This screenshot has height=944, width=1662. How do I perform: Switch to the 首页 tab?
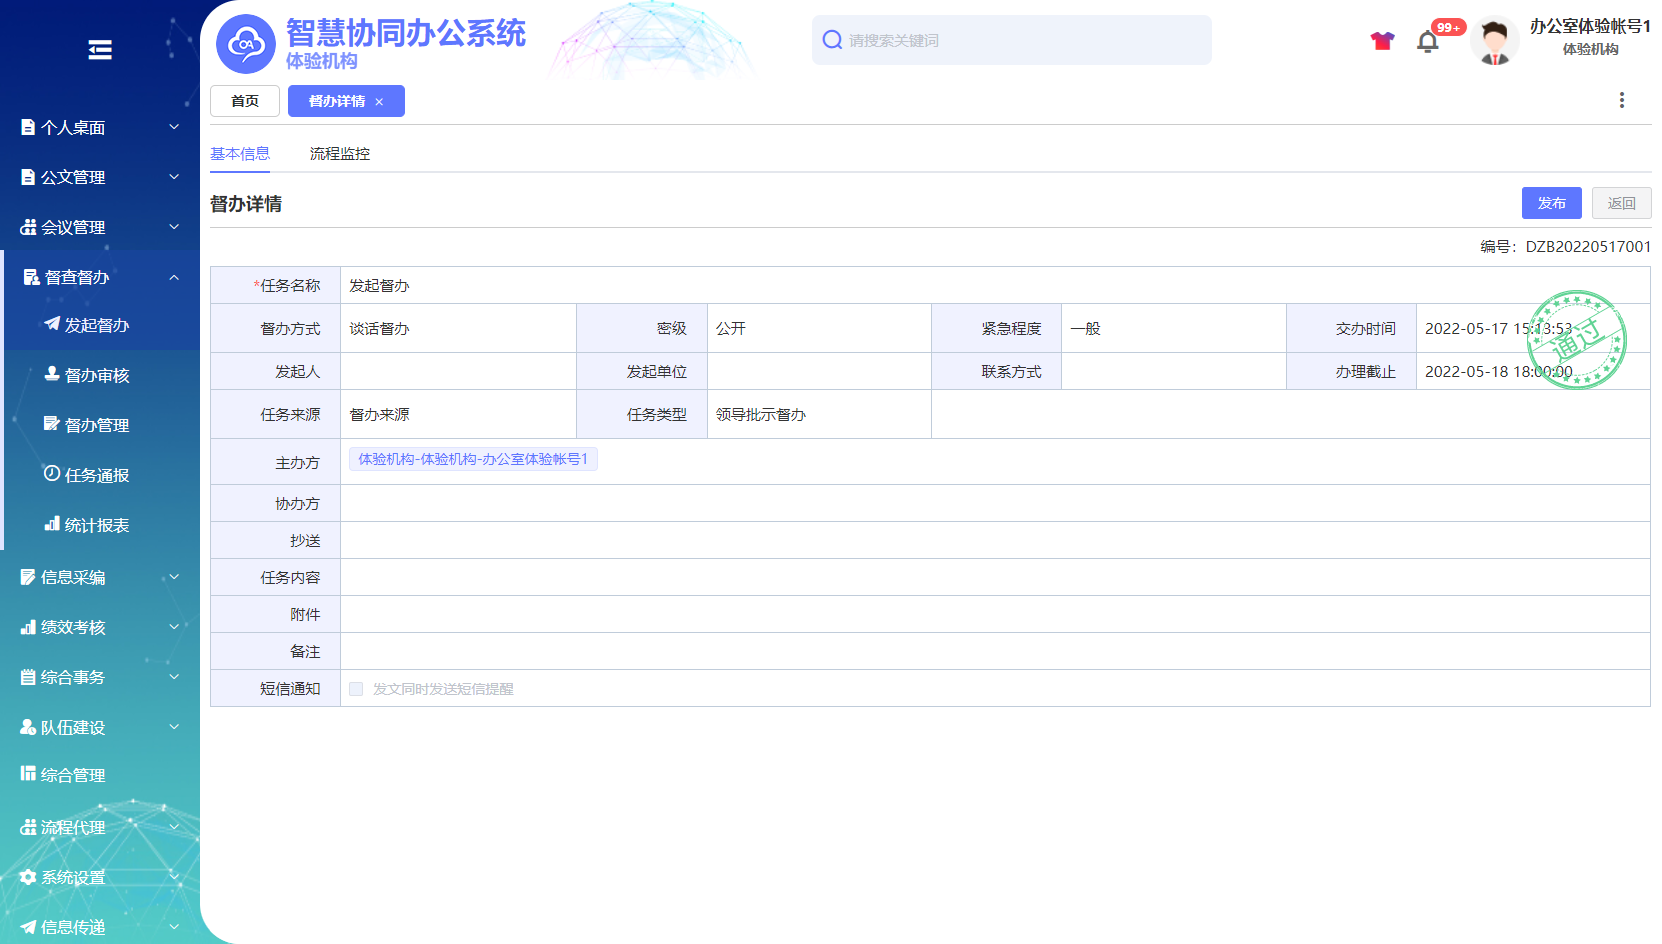pyautogui.click(x=245, y=101)
